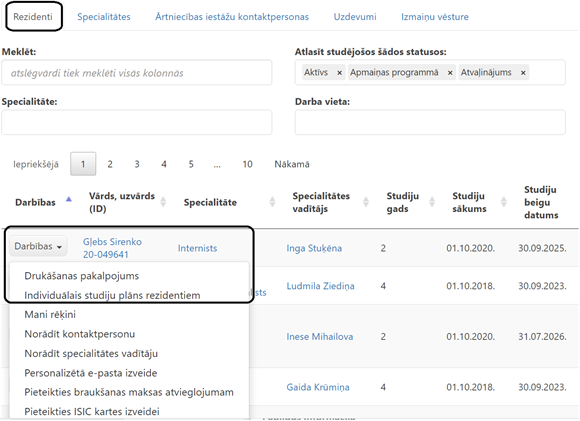Remove the Aktīvs status filter tag
The width and height of the screenshot is (580, 421).
[339, 73]
